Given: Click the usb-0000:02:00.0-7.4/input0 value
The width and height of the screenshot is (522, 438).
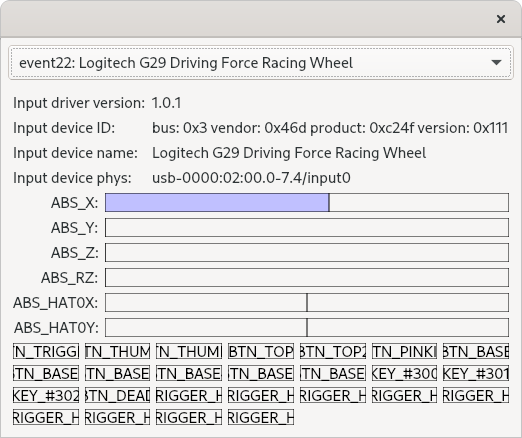Looking at the screenshot, I should click(x=251, y=178).
